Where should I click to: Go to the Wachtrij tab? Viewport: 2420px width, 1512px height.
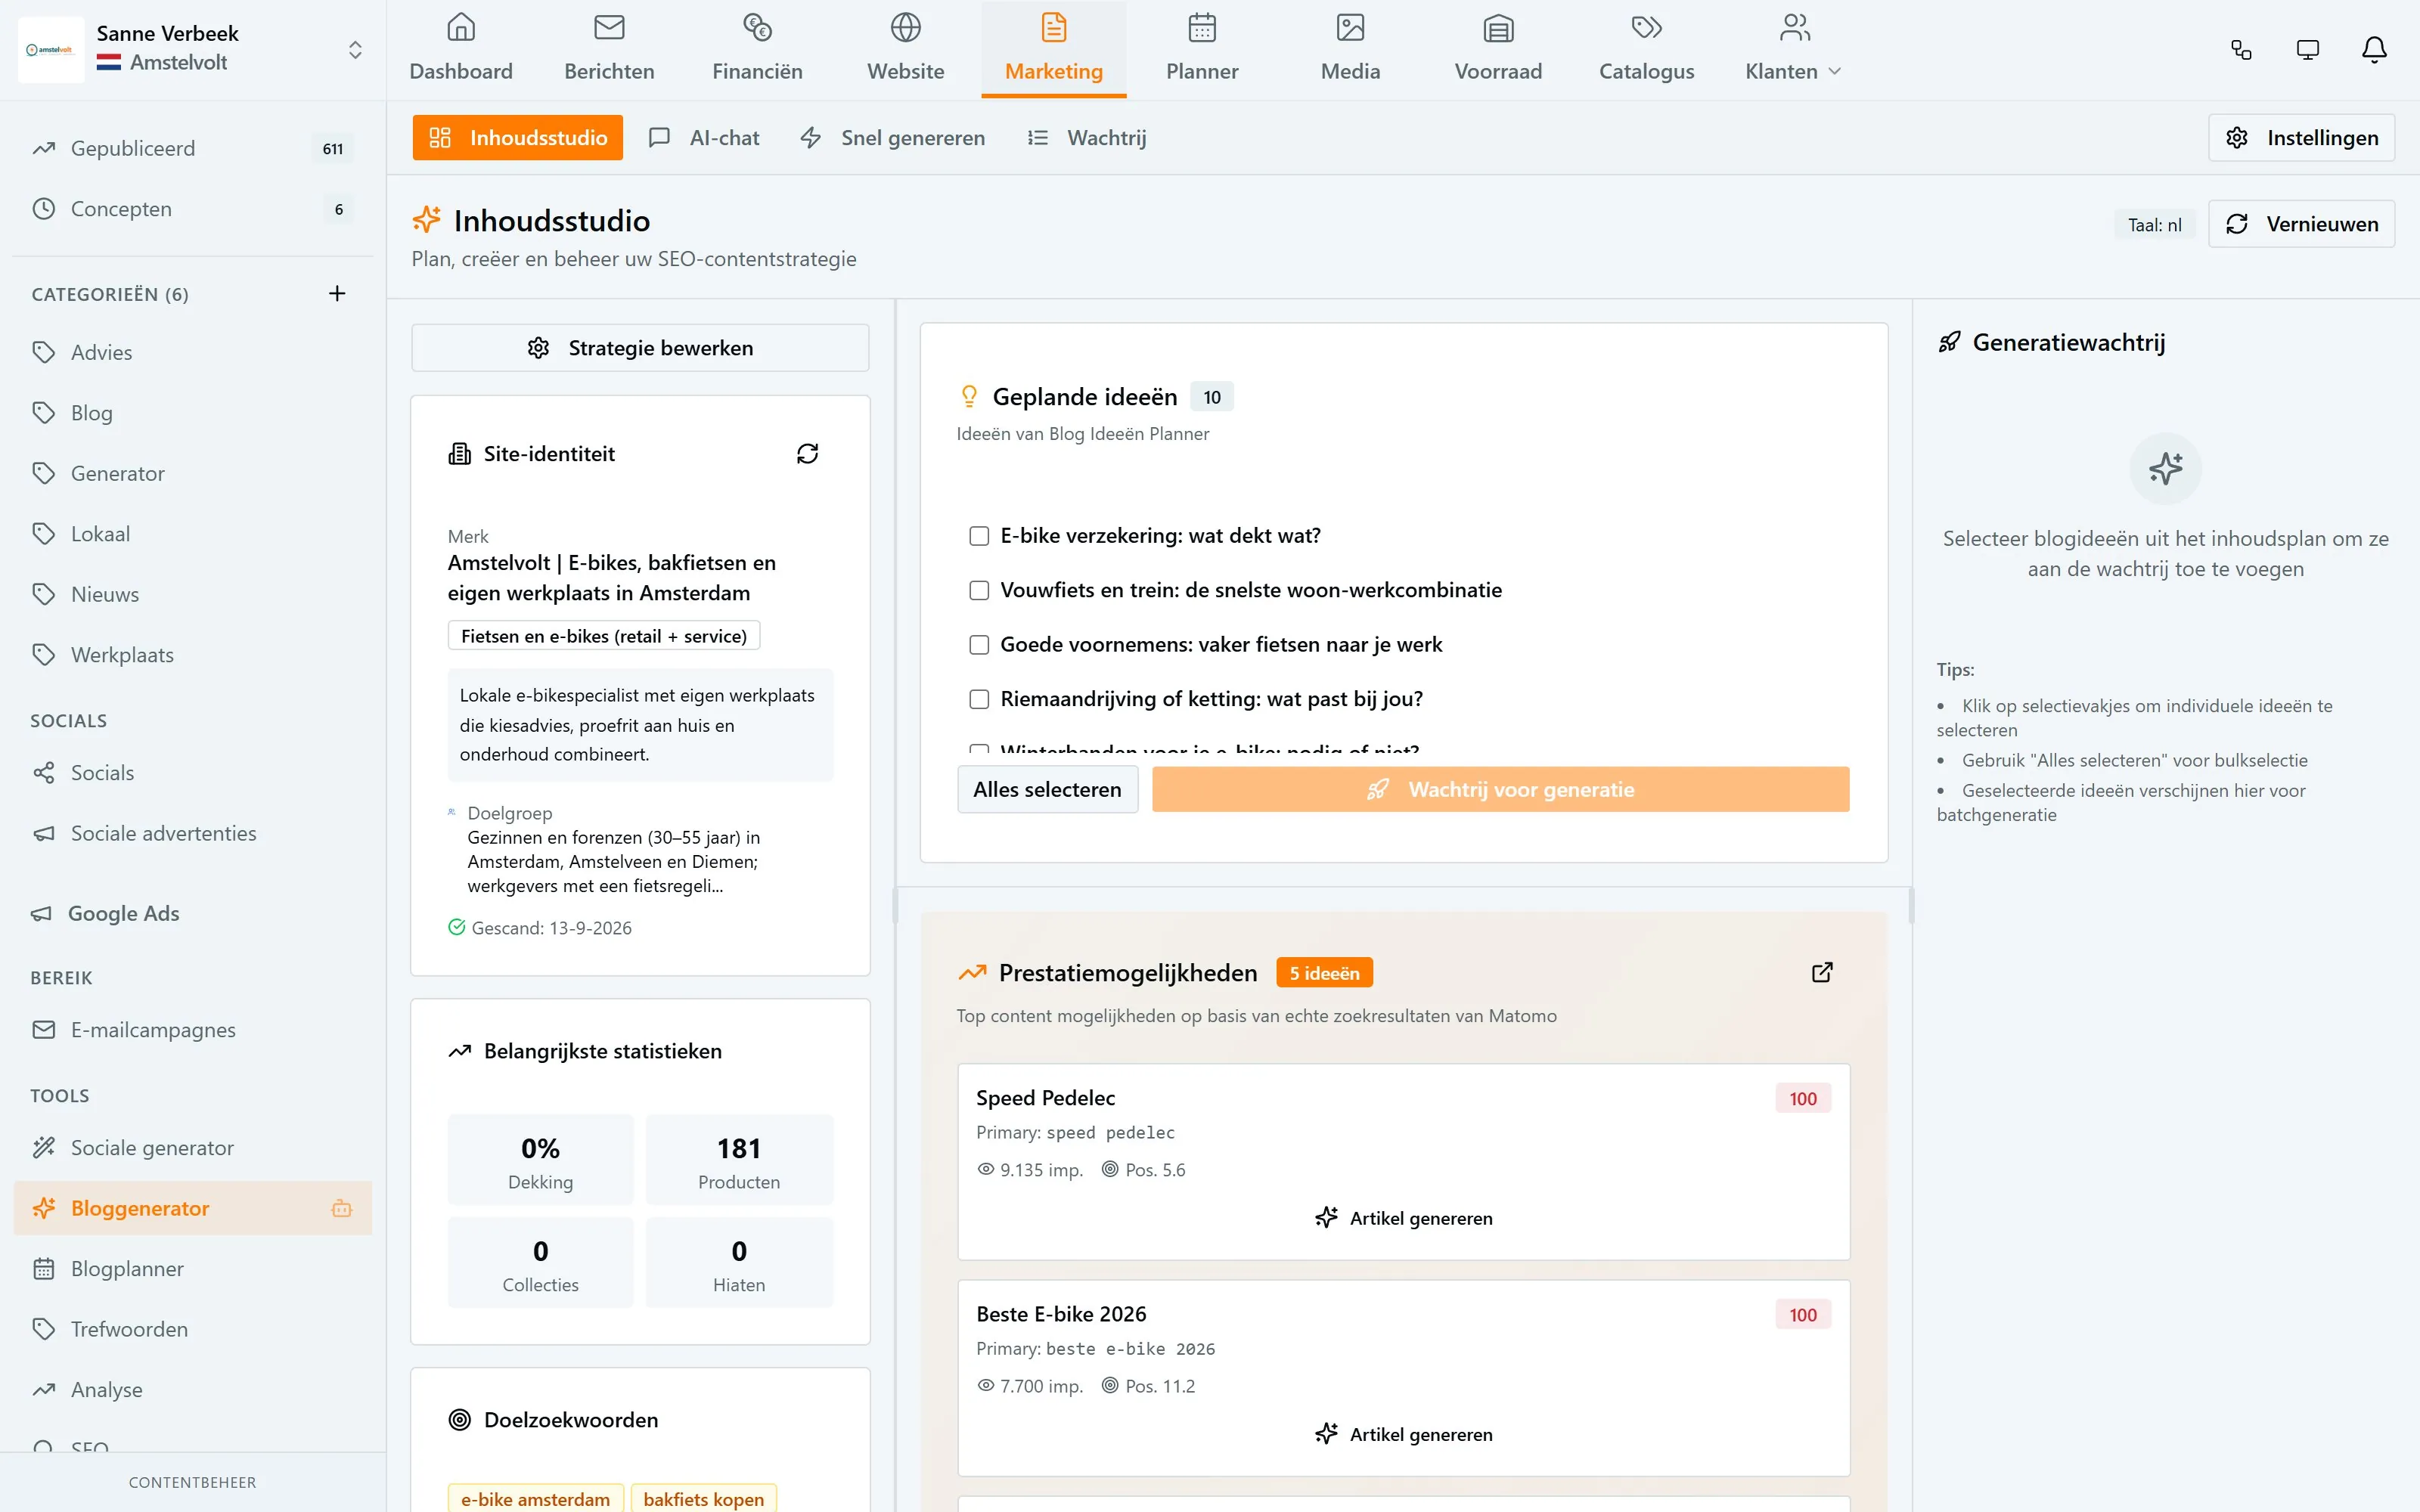click(x=1087, y=137)
